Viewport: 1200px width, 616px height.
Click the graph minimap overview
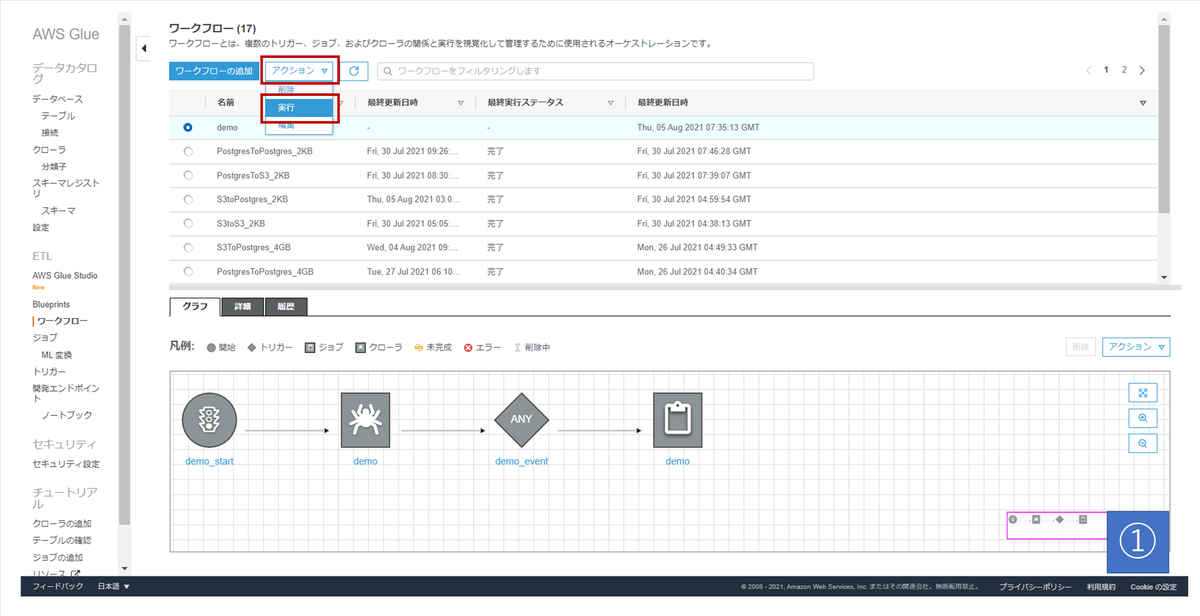coord(1056,525)
